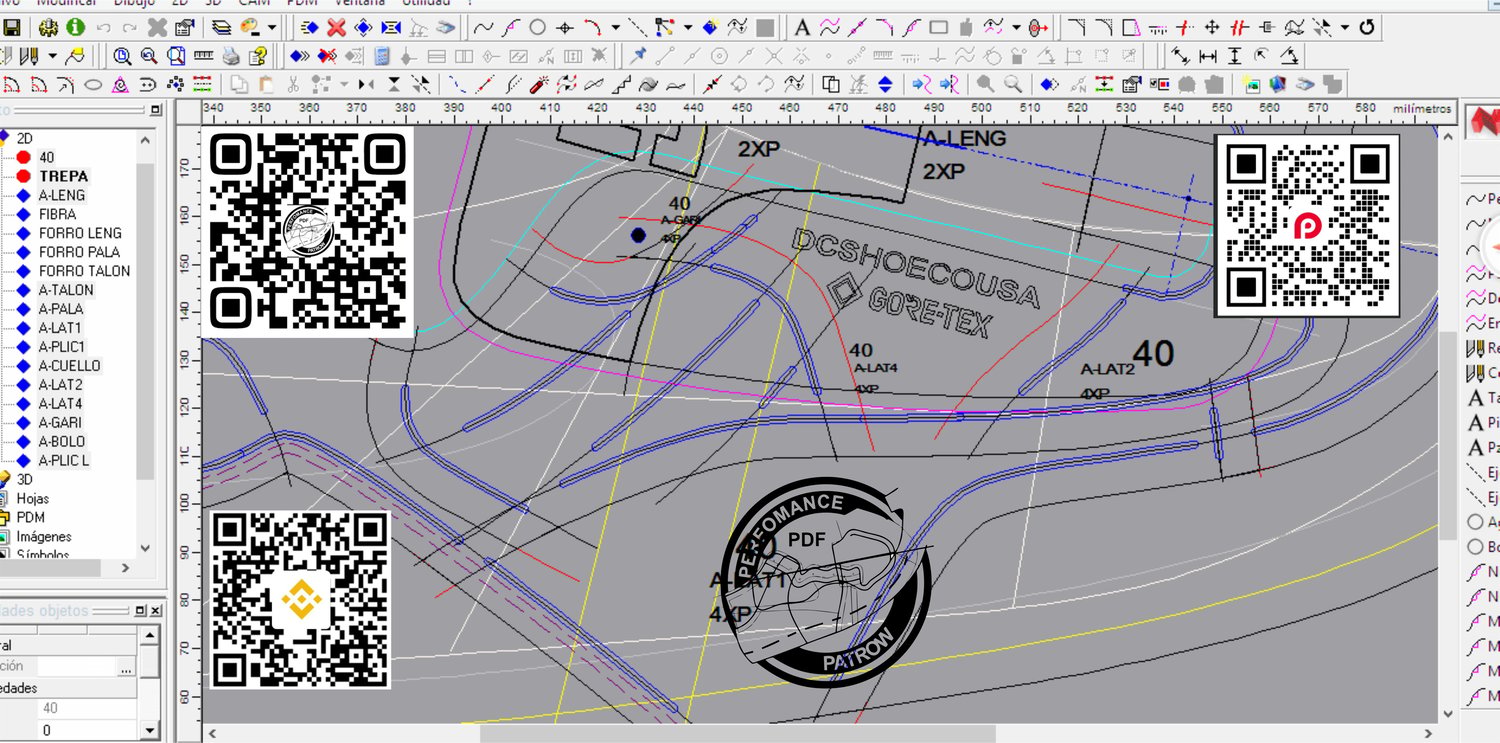This screenshot has height=743, width=1500.
Task: Click the Save floppy disk icon
Action: [x=12, y=27]
